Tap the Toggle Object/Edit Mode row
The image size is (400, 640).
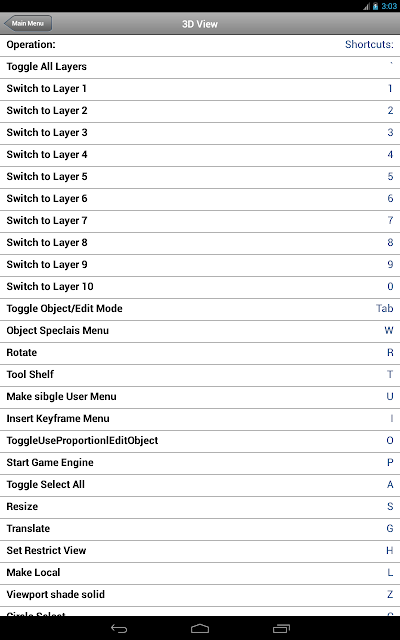click(200, 309)
